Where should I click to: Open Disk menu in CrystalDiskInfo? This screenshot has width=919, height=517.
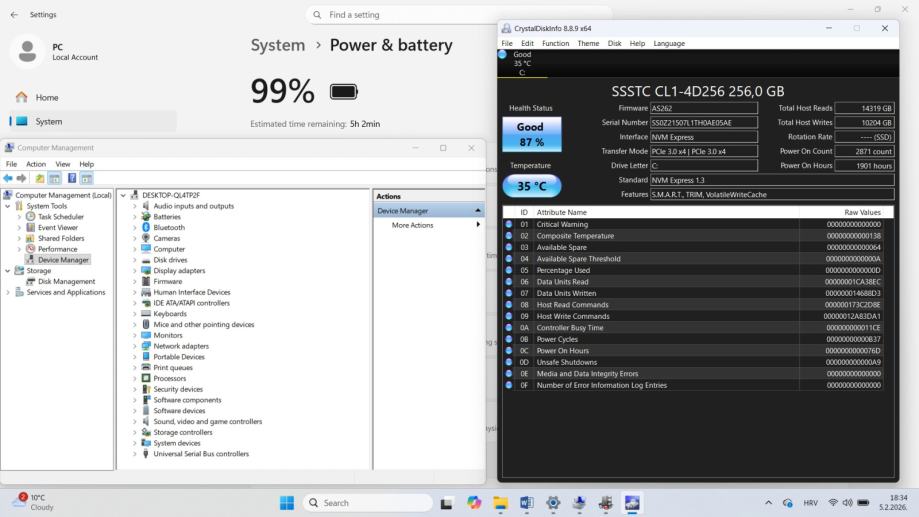point(614,43)
